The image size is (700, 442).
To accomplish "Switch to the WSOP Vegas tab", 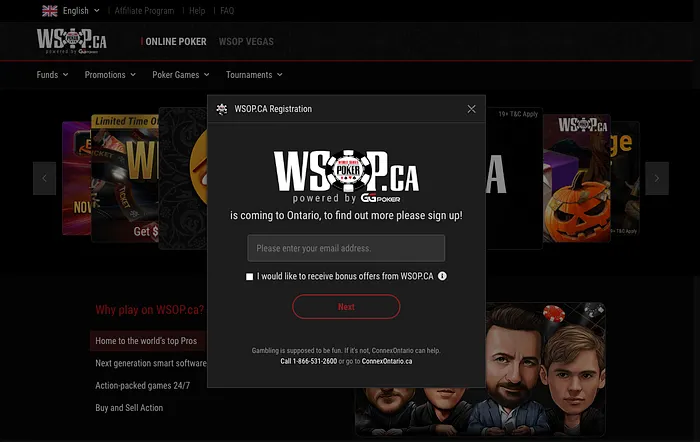I will 246,42.
